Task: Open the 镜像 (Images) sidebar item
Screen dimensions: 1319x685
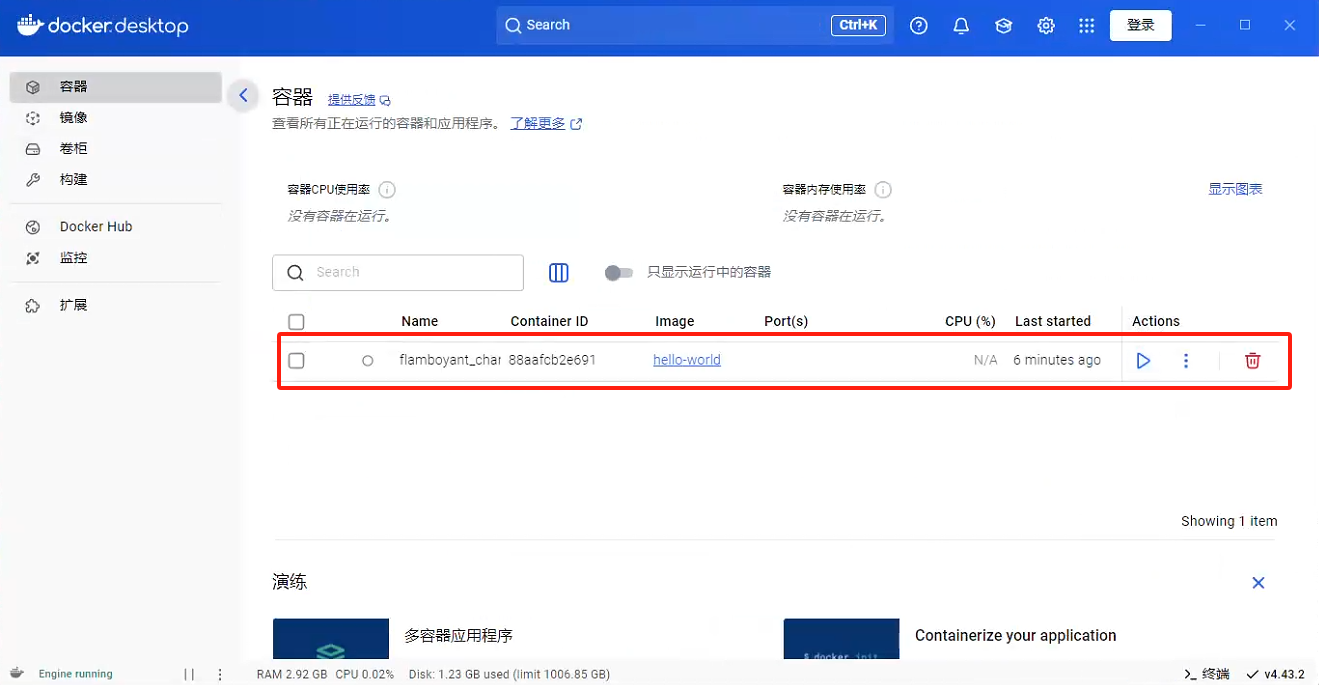Action: point(115,118)
